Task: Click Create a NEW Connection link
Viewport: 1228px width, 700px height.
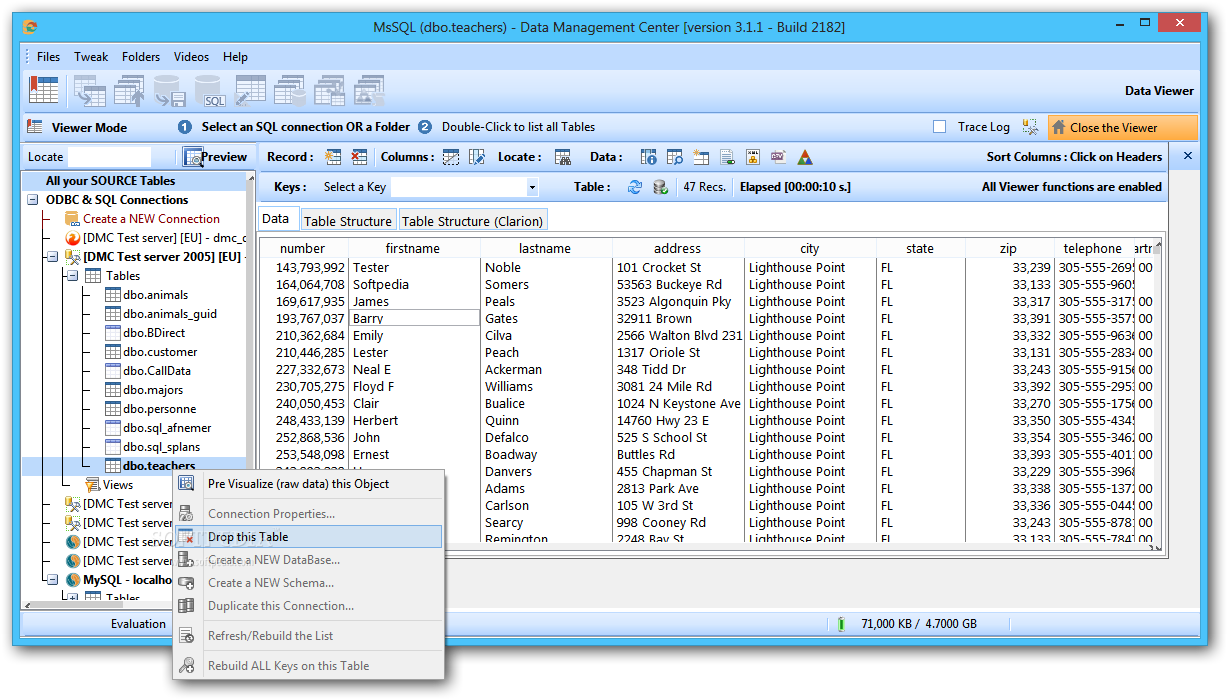Action: pyautogui.click(x=151, y=219)
